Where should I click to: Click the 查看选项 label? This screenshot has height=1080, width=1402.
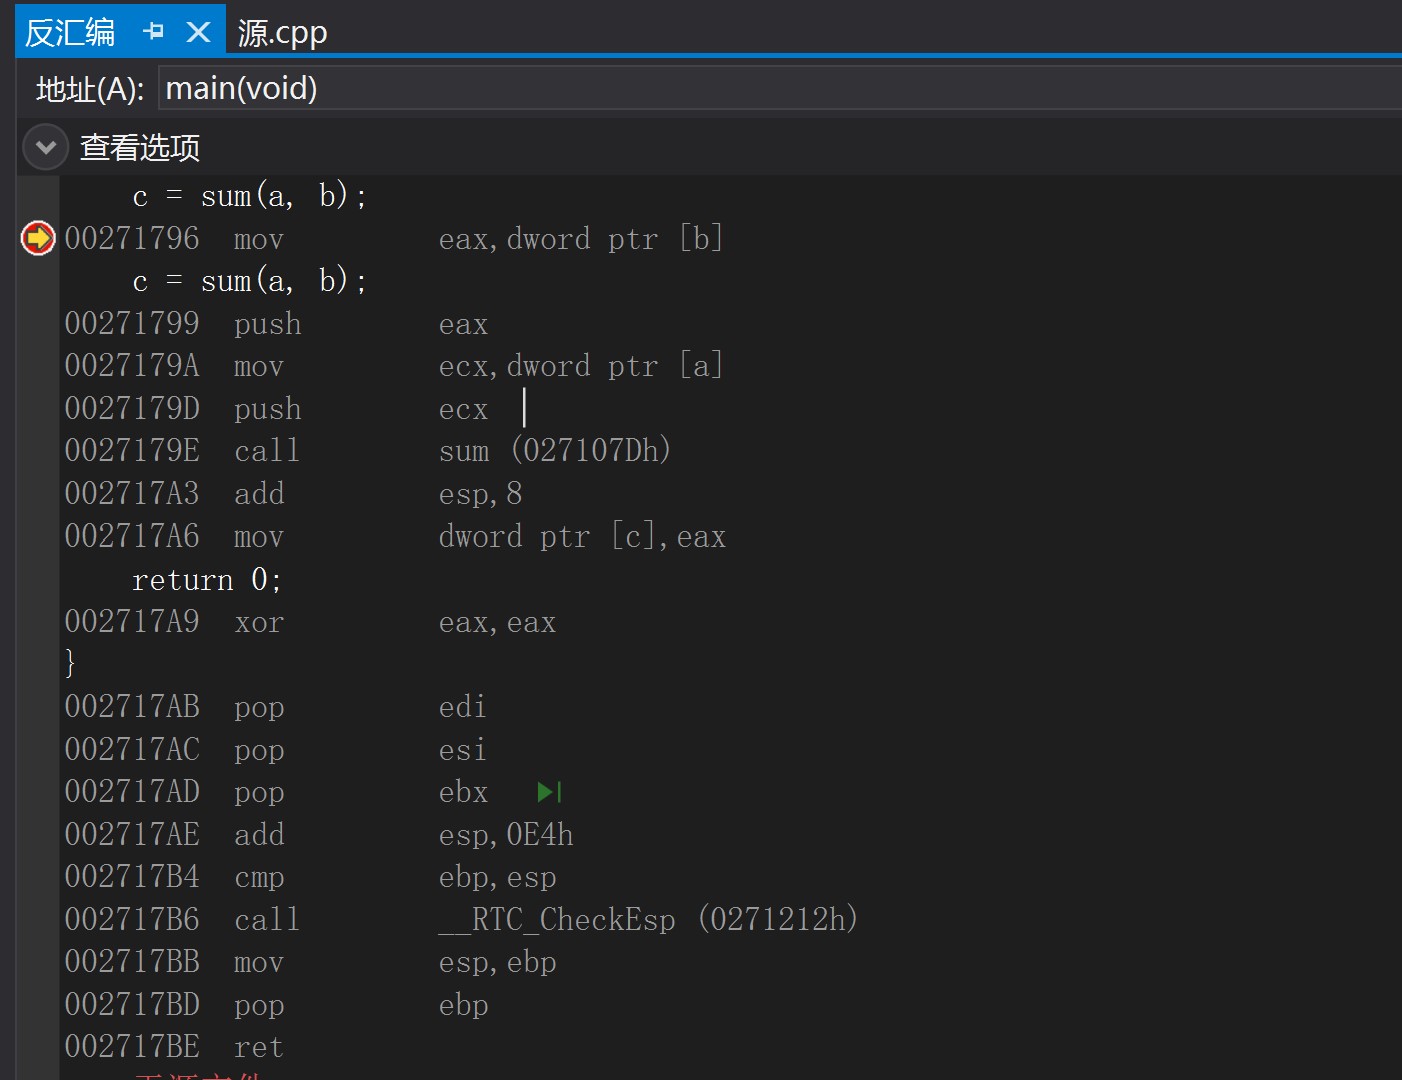tap(140, 148)
